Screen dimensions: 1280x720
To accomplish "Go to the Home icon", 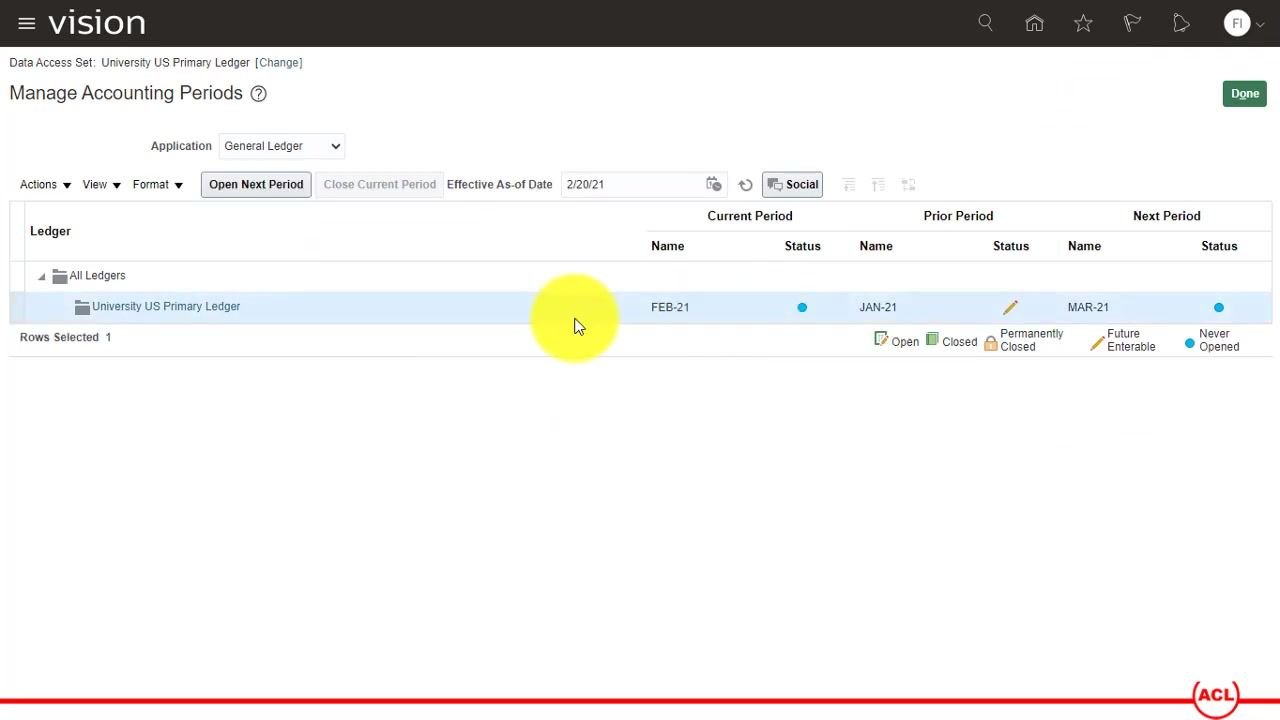I will coord(1035,23).
